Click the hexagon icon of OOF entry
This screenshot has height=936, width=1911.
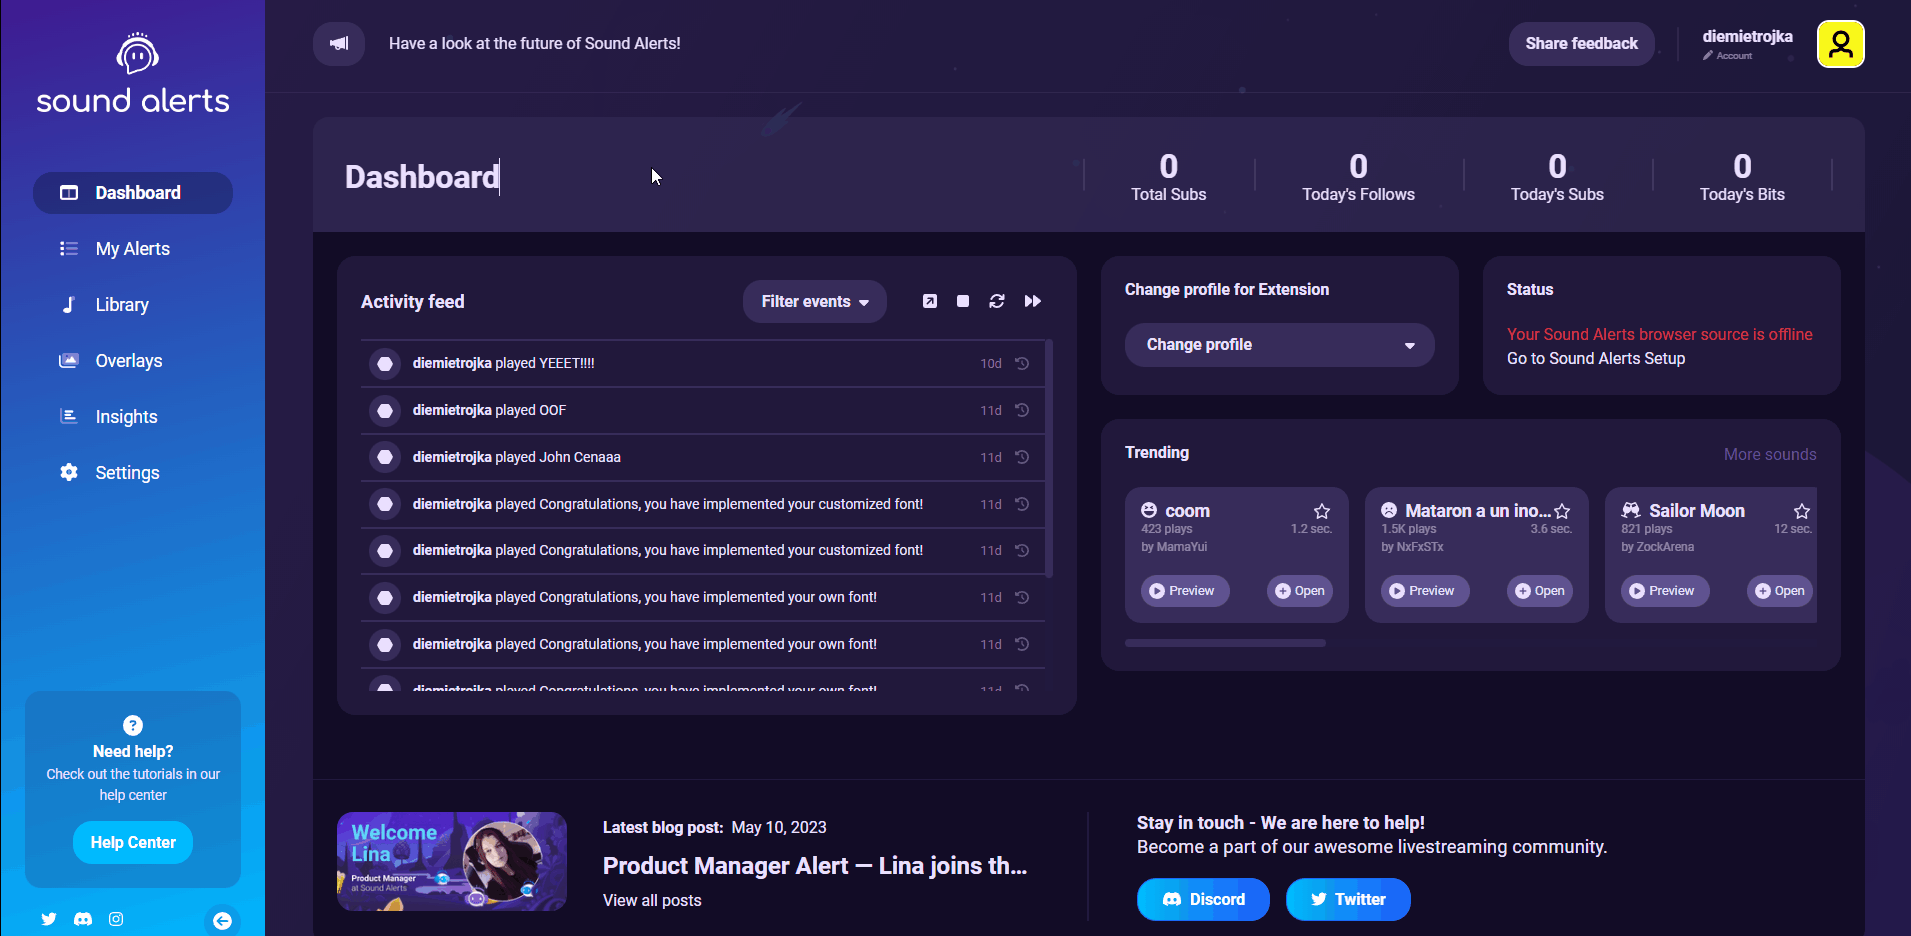[x=385, y=410]
